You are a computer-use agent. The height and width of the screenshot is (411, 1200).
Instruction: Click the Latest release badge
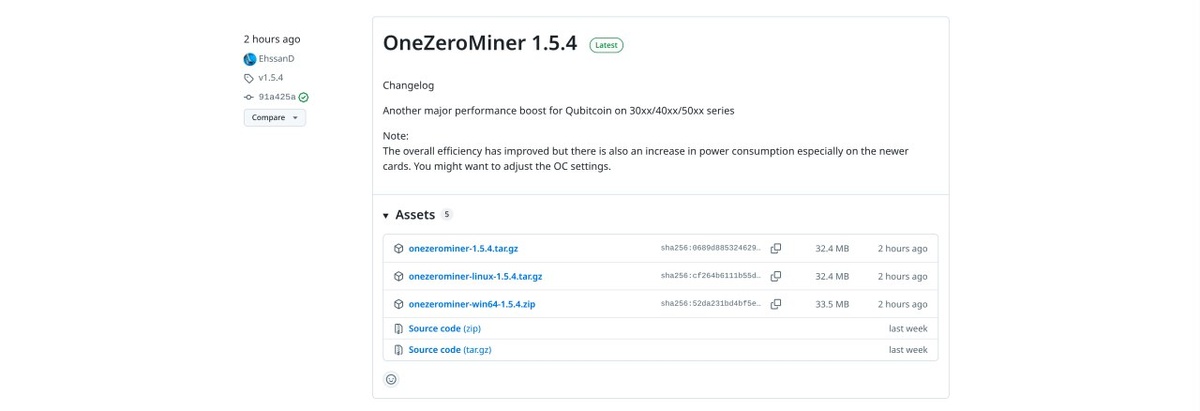pyautogui.click(x=606, y=45)
